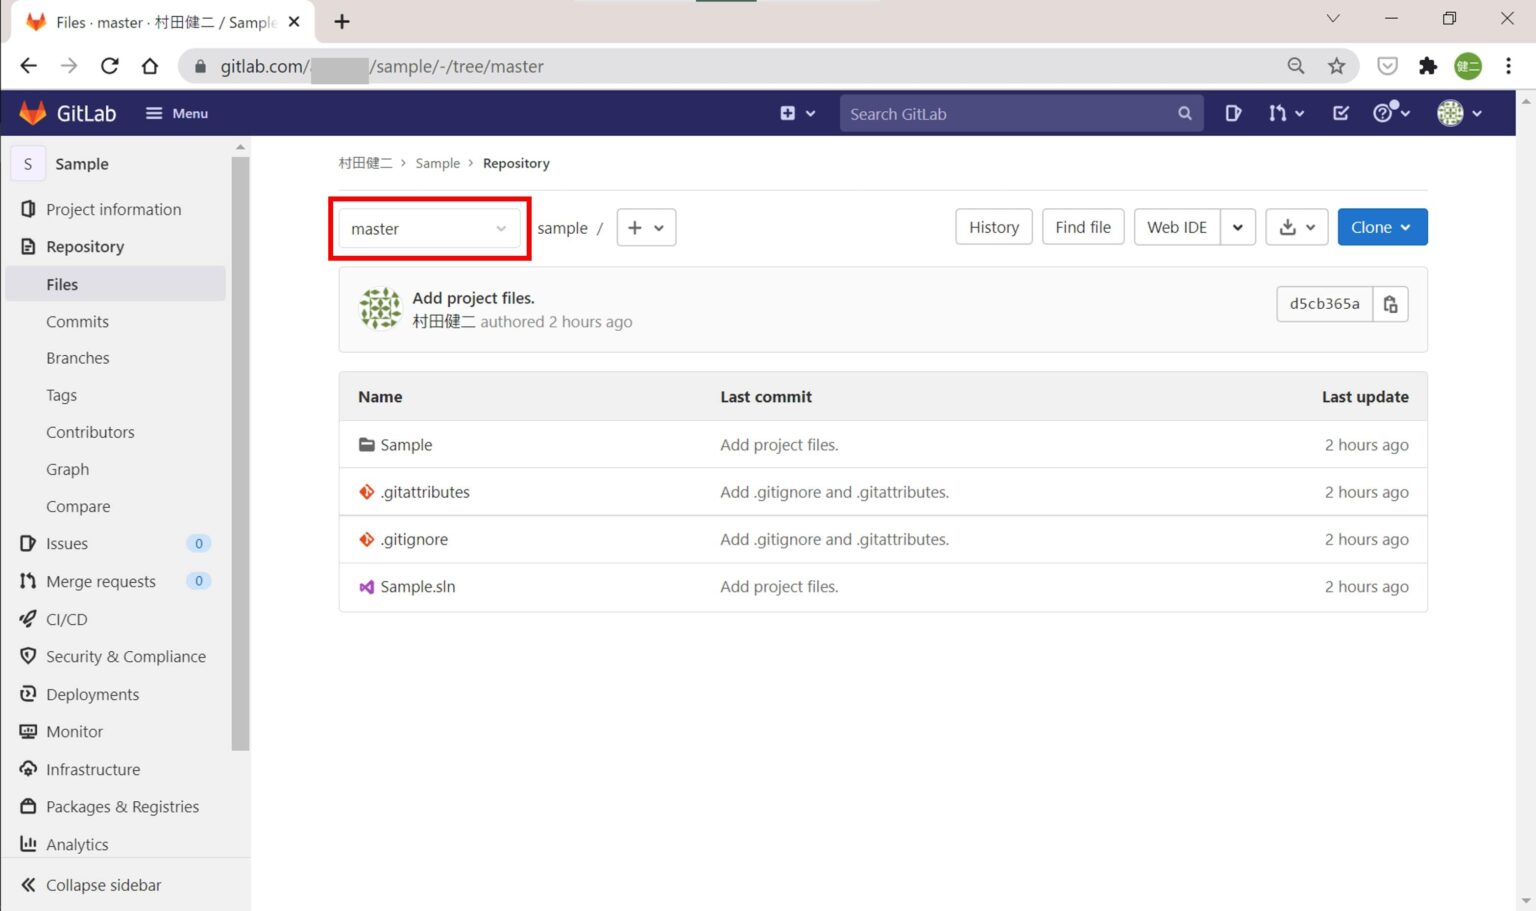
Task: Open the Issues icon in top bar
Action: 1232,113
